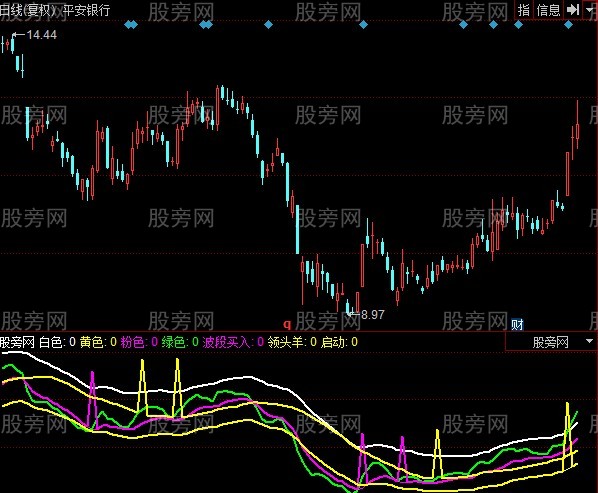Click the 日线(复权) period label
This screenshot has height=493, width=598.
[28, 10]
